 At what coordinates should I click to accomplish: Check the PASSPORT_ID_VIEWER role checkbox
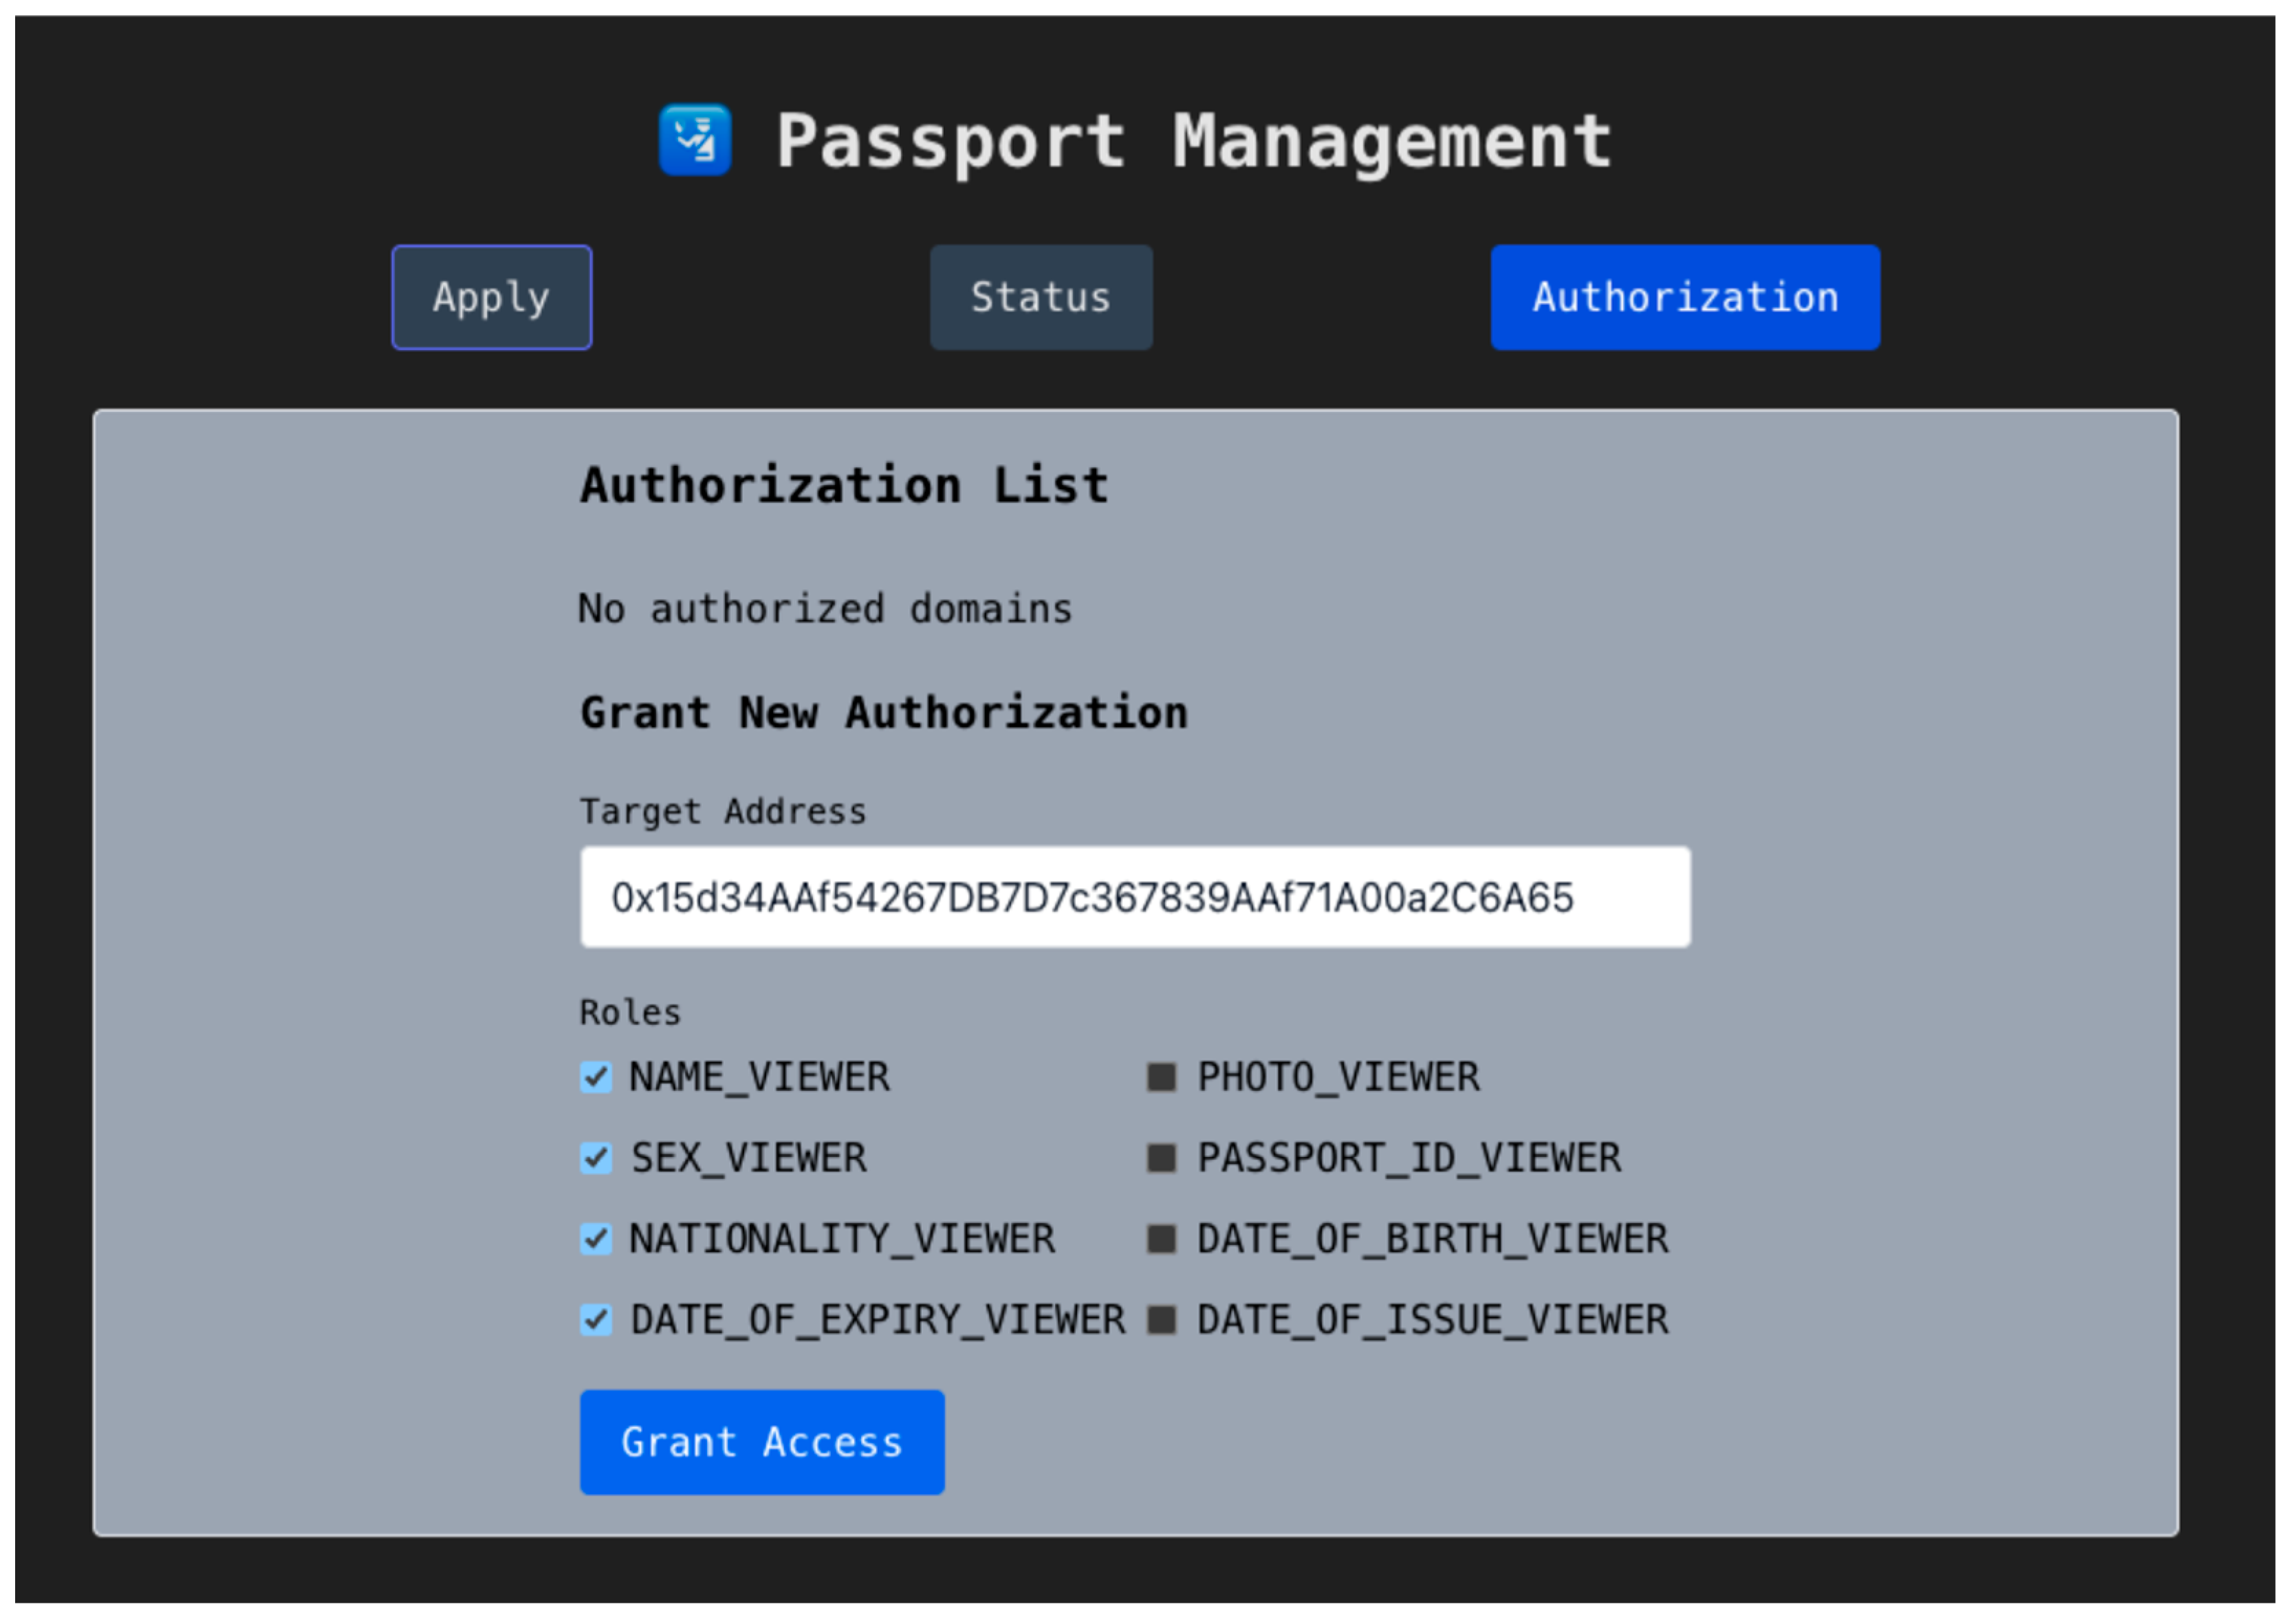[x=1161, y=1158]
